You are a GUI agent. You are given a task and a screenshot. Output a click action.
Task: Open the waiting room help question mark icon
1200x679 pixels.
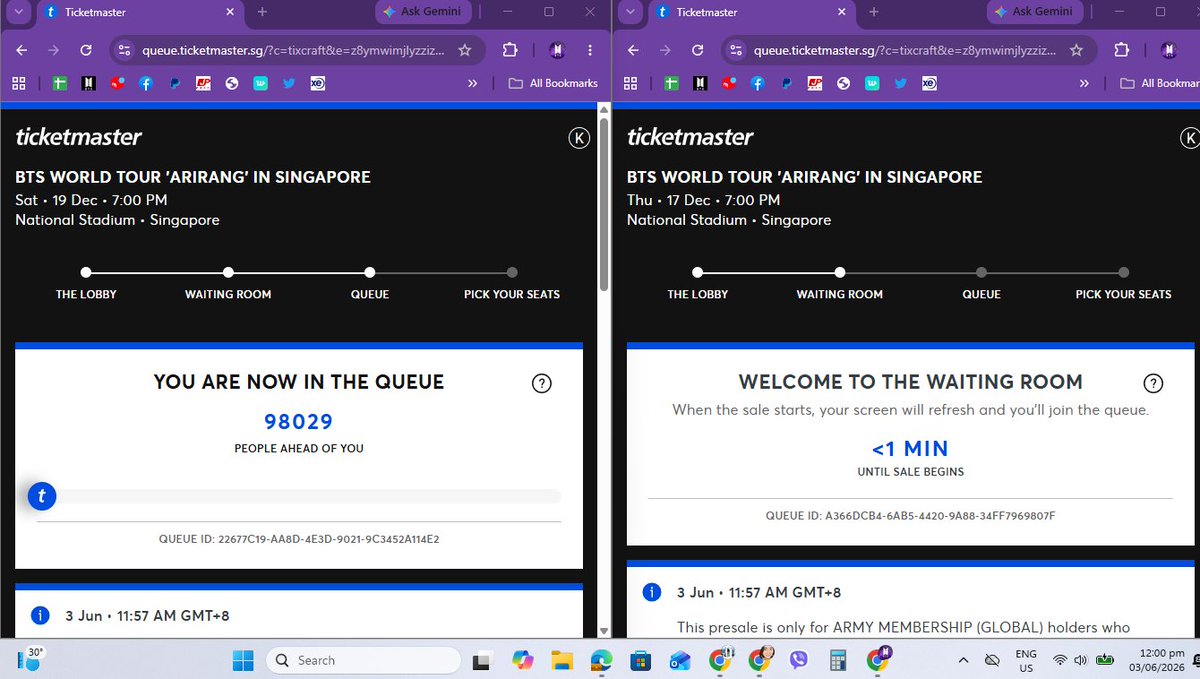(x=1153, y=383)
